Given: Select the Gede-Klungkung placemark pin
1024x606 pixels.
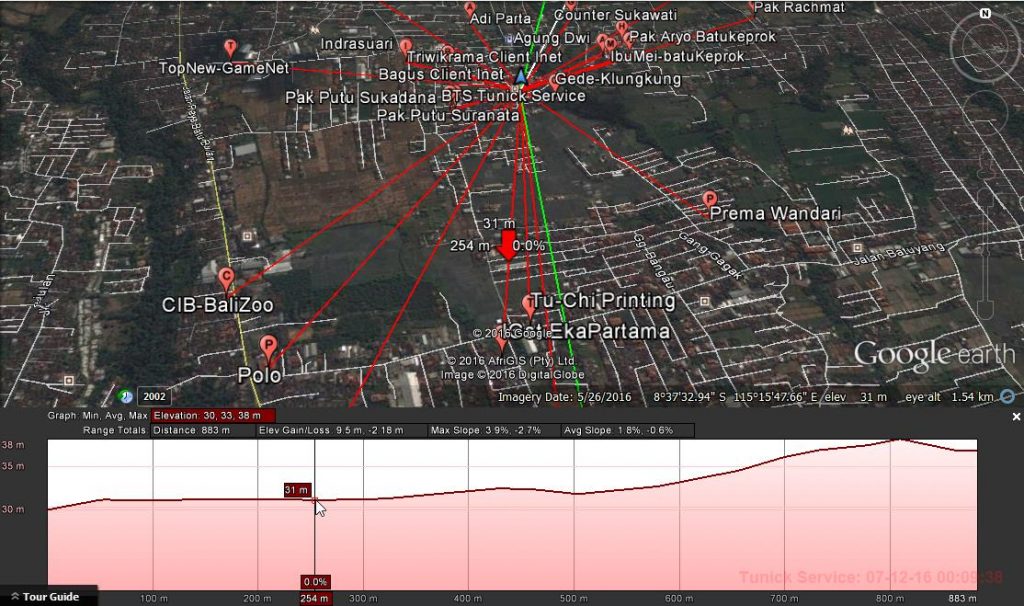Looking at the screenshot, I should click(x=554, y=82).
